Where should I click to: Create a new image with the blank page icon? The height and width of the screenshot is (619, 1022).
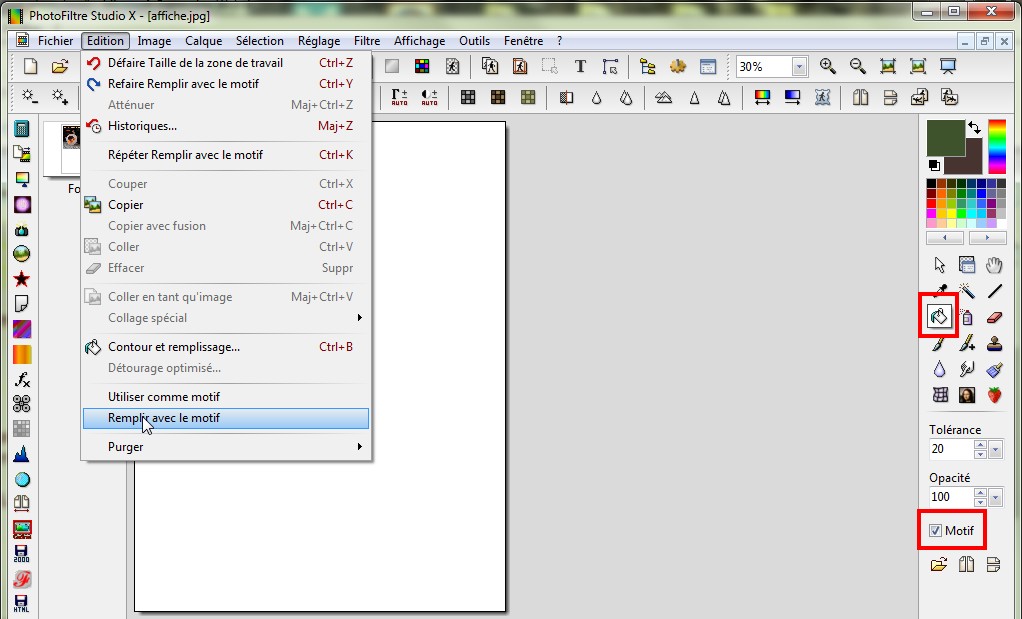[x=31, y=66]
